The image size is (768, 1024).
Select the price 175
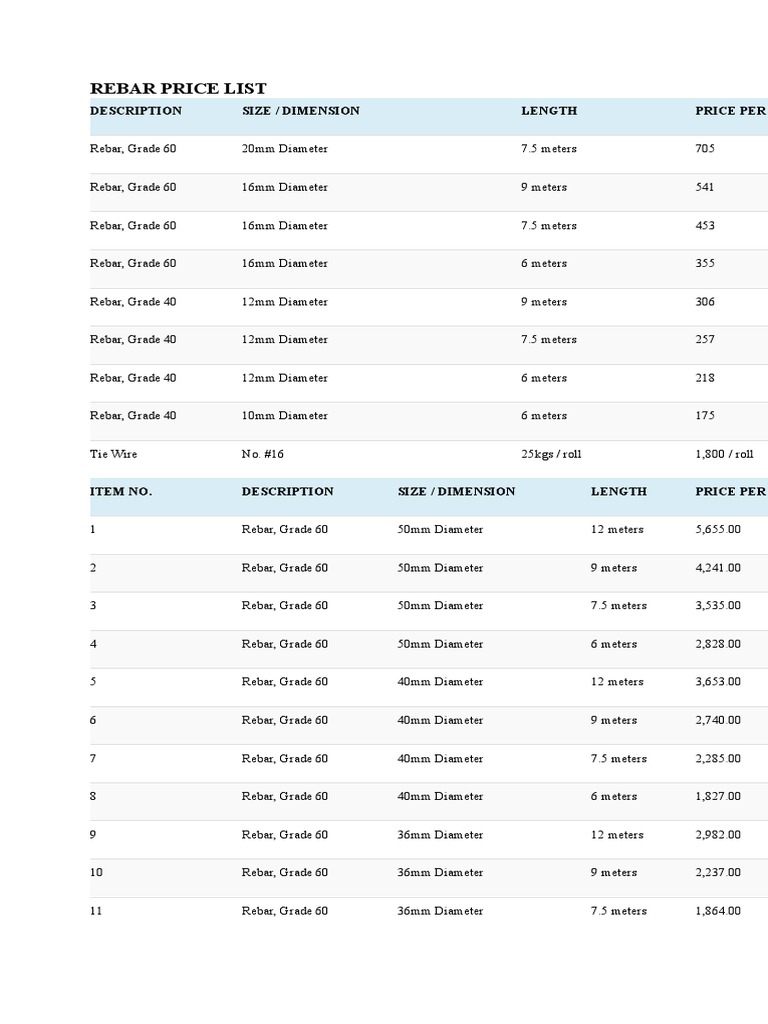tap(705, 415)
